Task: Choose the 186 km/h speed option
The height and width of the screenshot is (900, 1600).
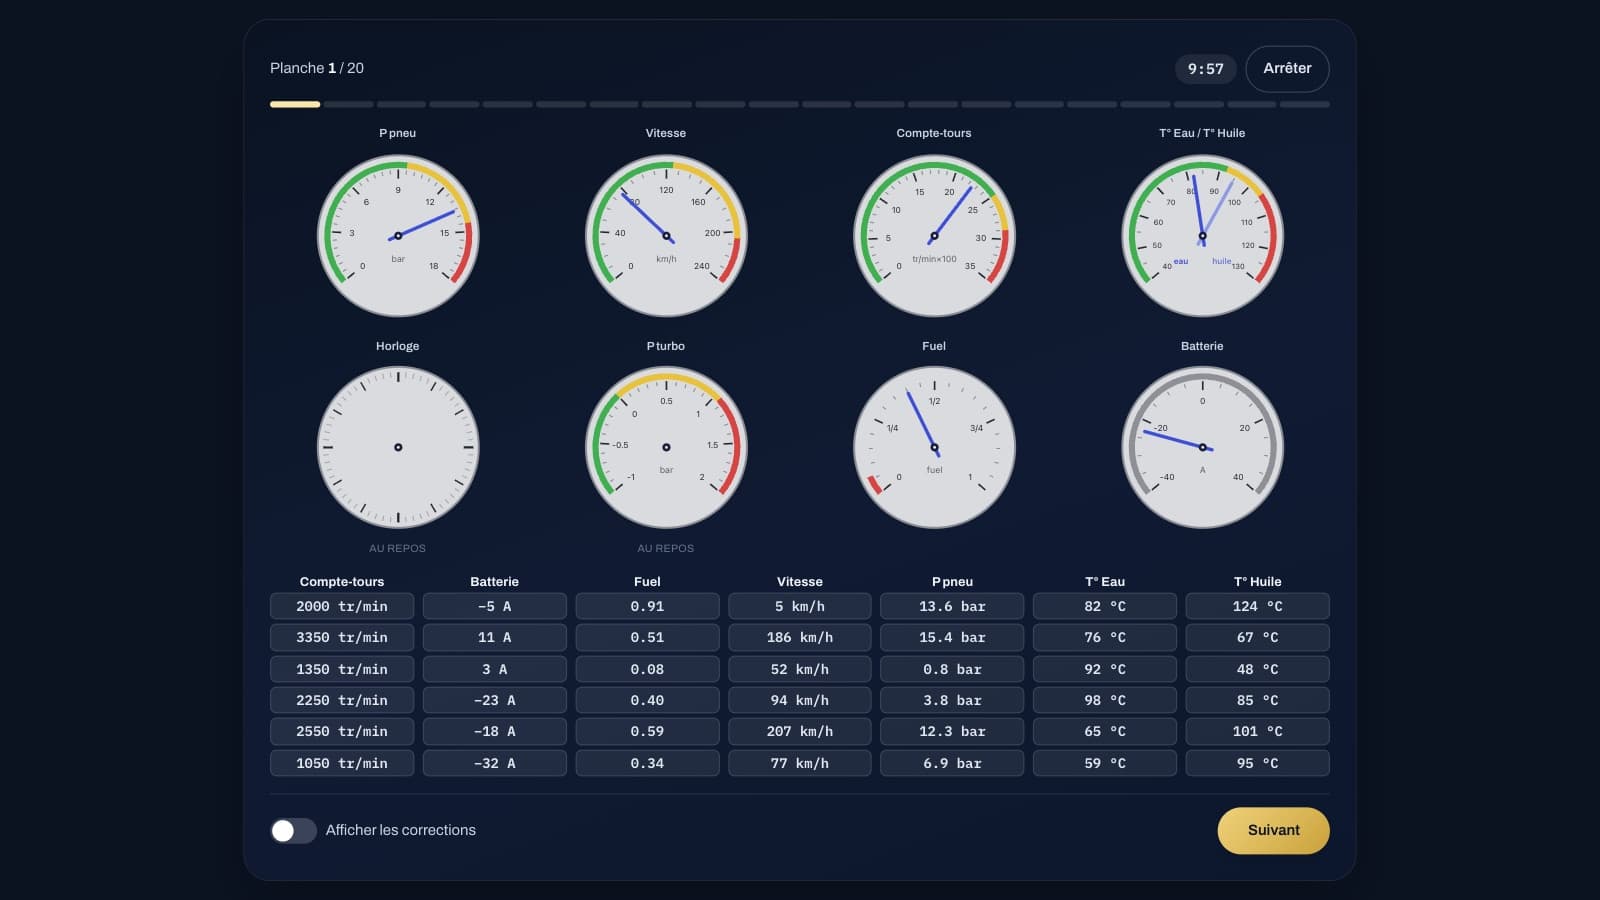Action: [800, 637]
